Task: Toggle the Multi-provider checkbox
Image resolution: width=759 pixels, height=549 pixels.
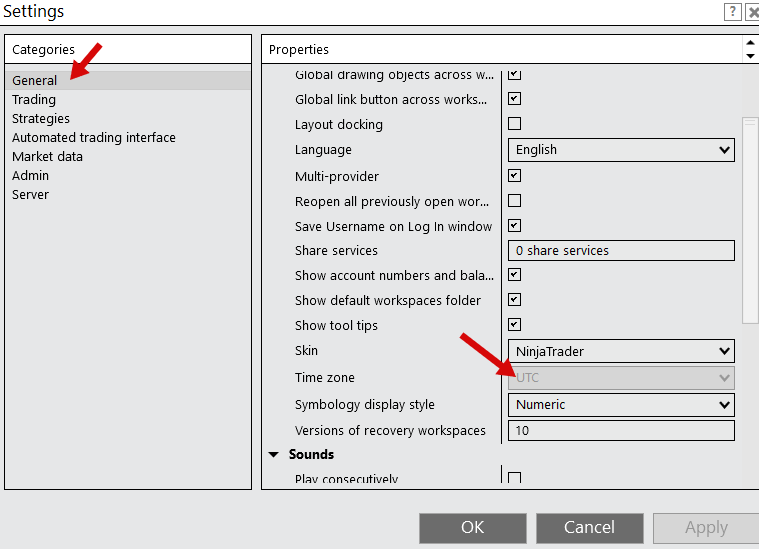Action: tap(515, 175)
